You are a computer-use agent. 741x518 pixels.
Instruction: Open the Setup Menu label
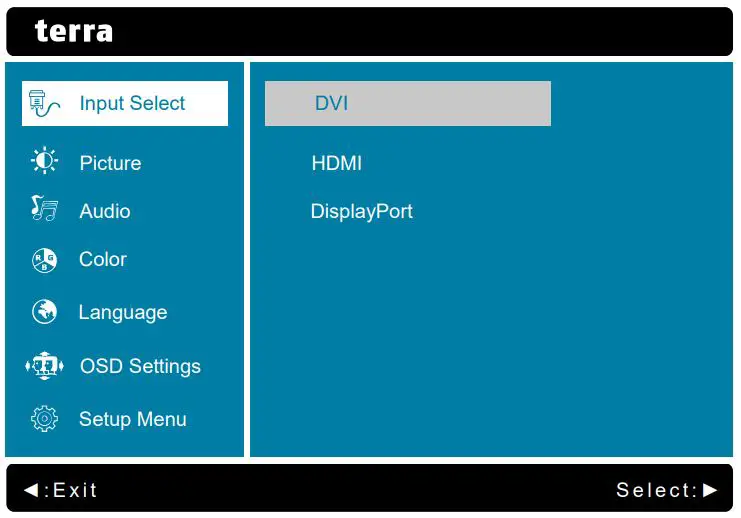click(133, 419)
